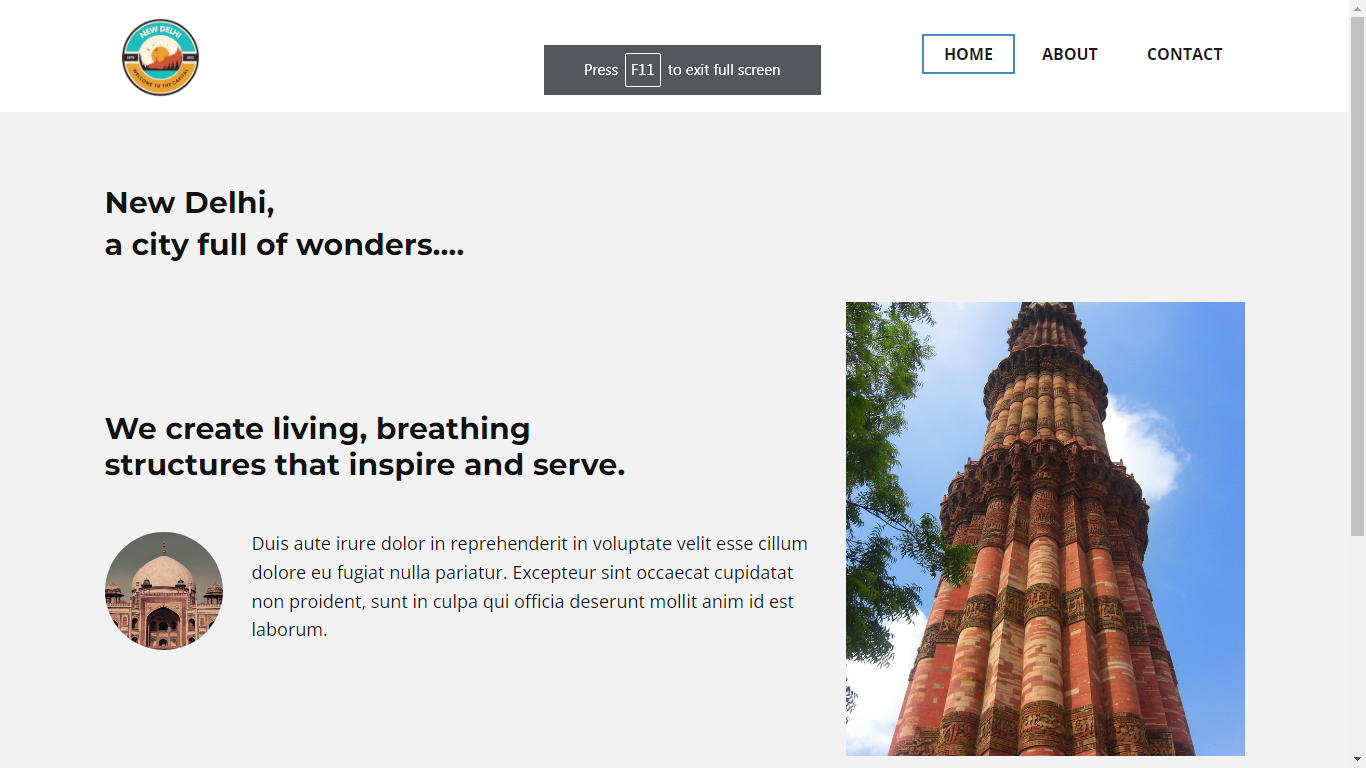This screenshot has height=768, width=1366.
Task: Click the scrollbar up arrow
Action: coord(1358,7)
